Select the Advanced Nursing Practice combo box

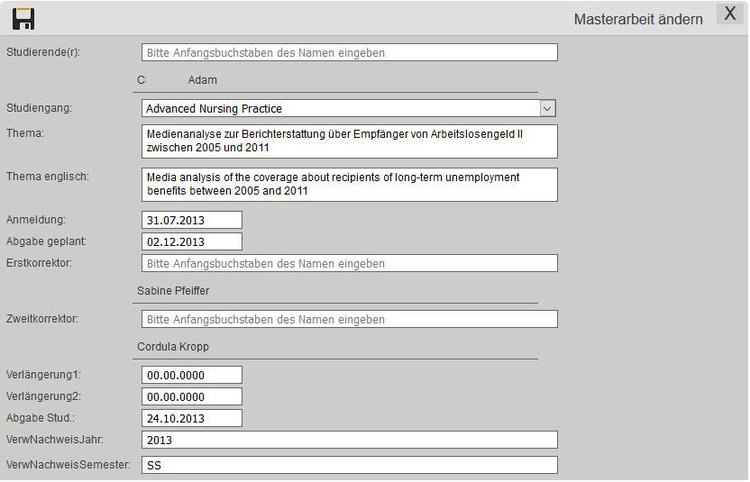point(340,108)
